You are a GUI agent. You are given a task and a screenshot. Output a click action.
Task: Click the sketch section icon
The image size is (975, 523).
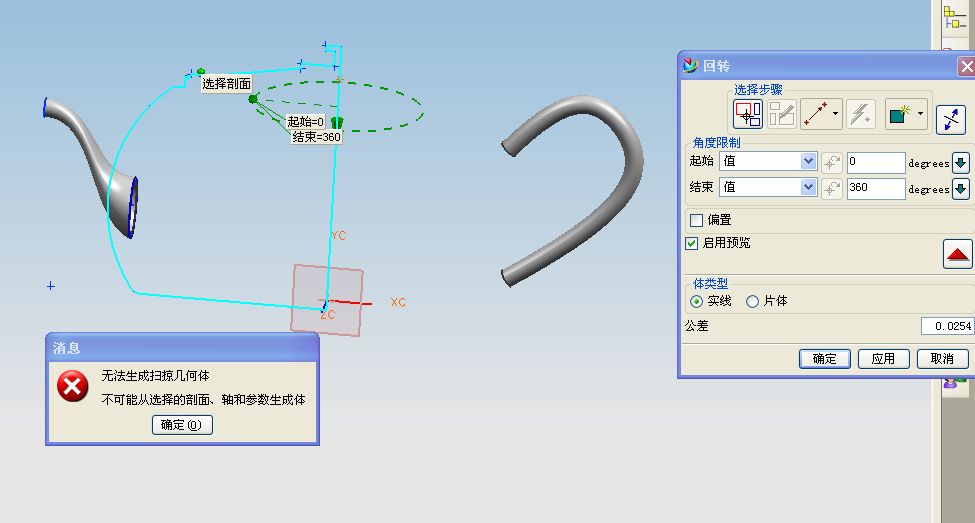pos(782,114)
